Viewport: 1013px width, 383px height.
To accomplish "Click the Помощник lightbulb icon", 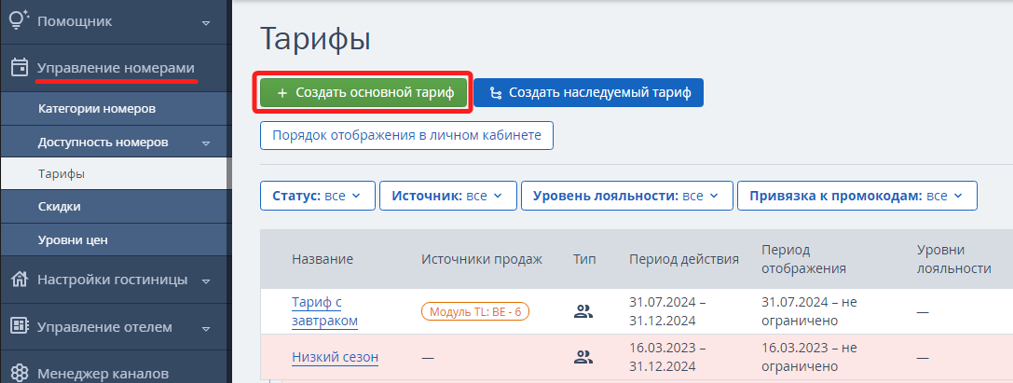I will coord(20,21).
